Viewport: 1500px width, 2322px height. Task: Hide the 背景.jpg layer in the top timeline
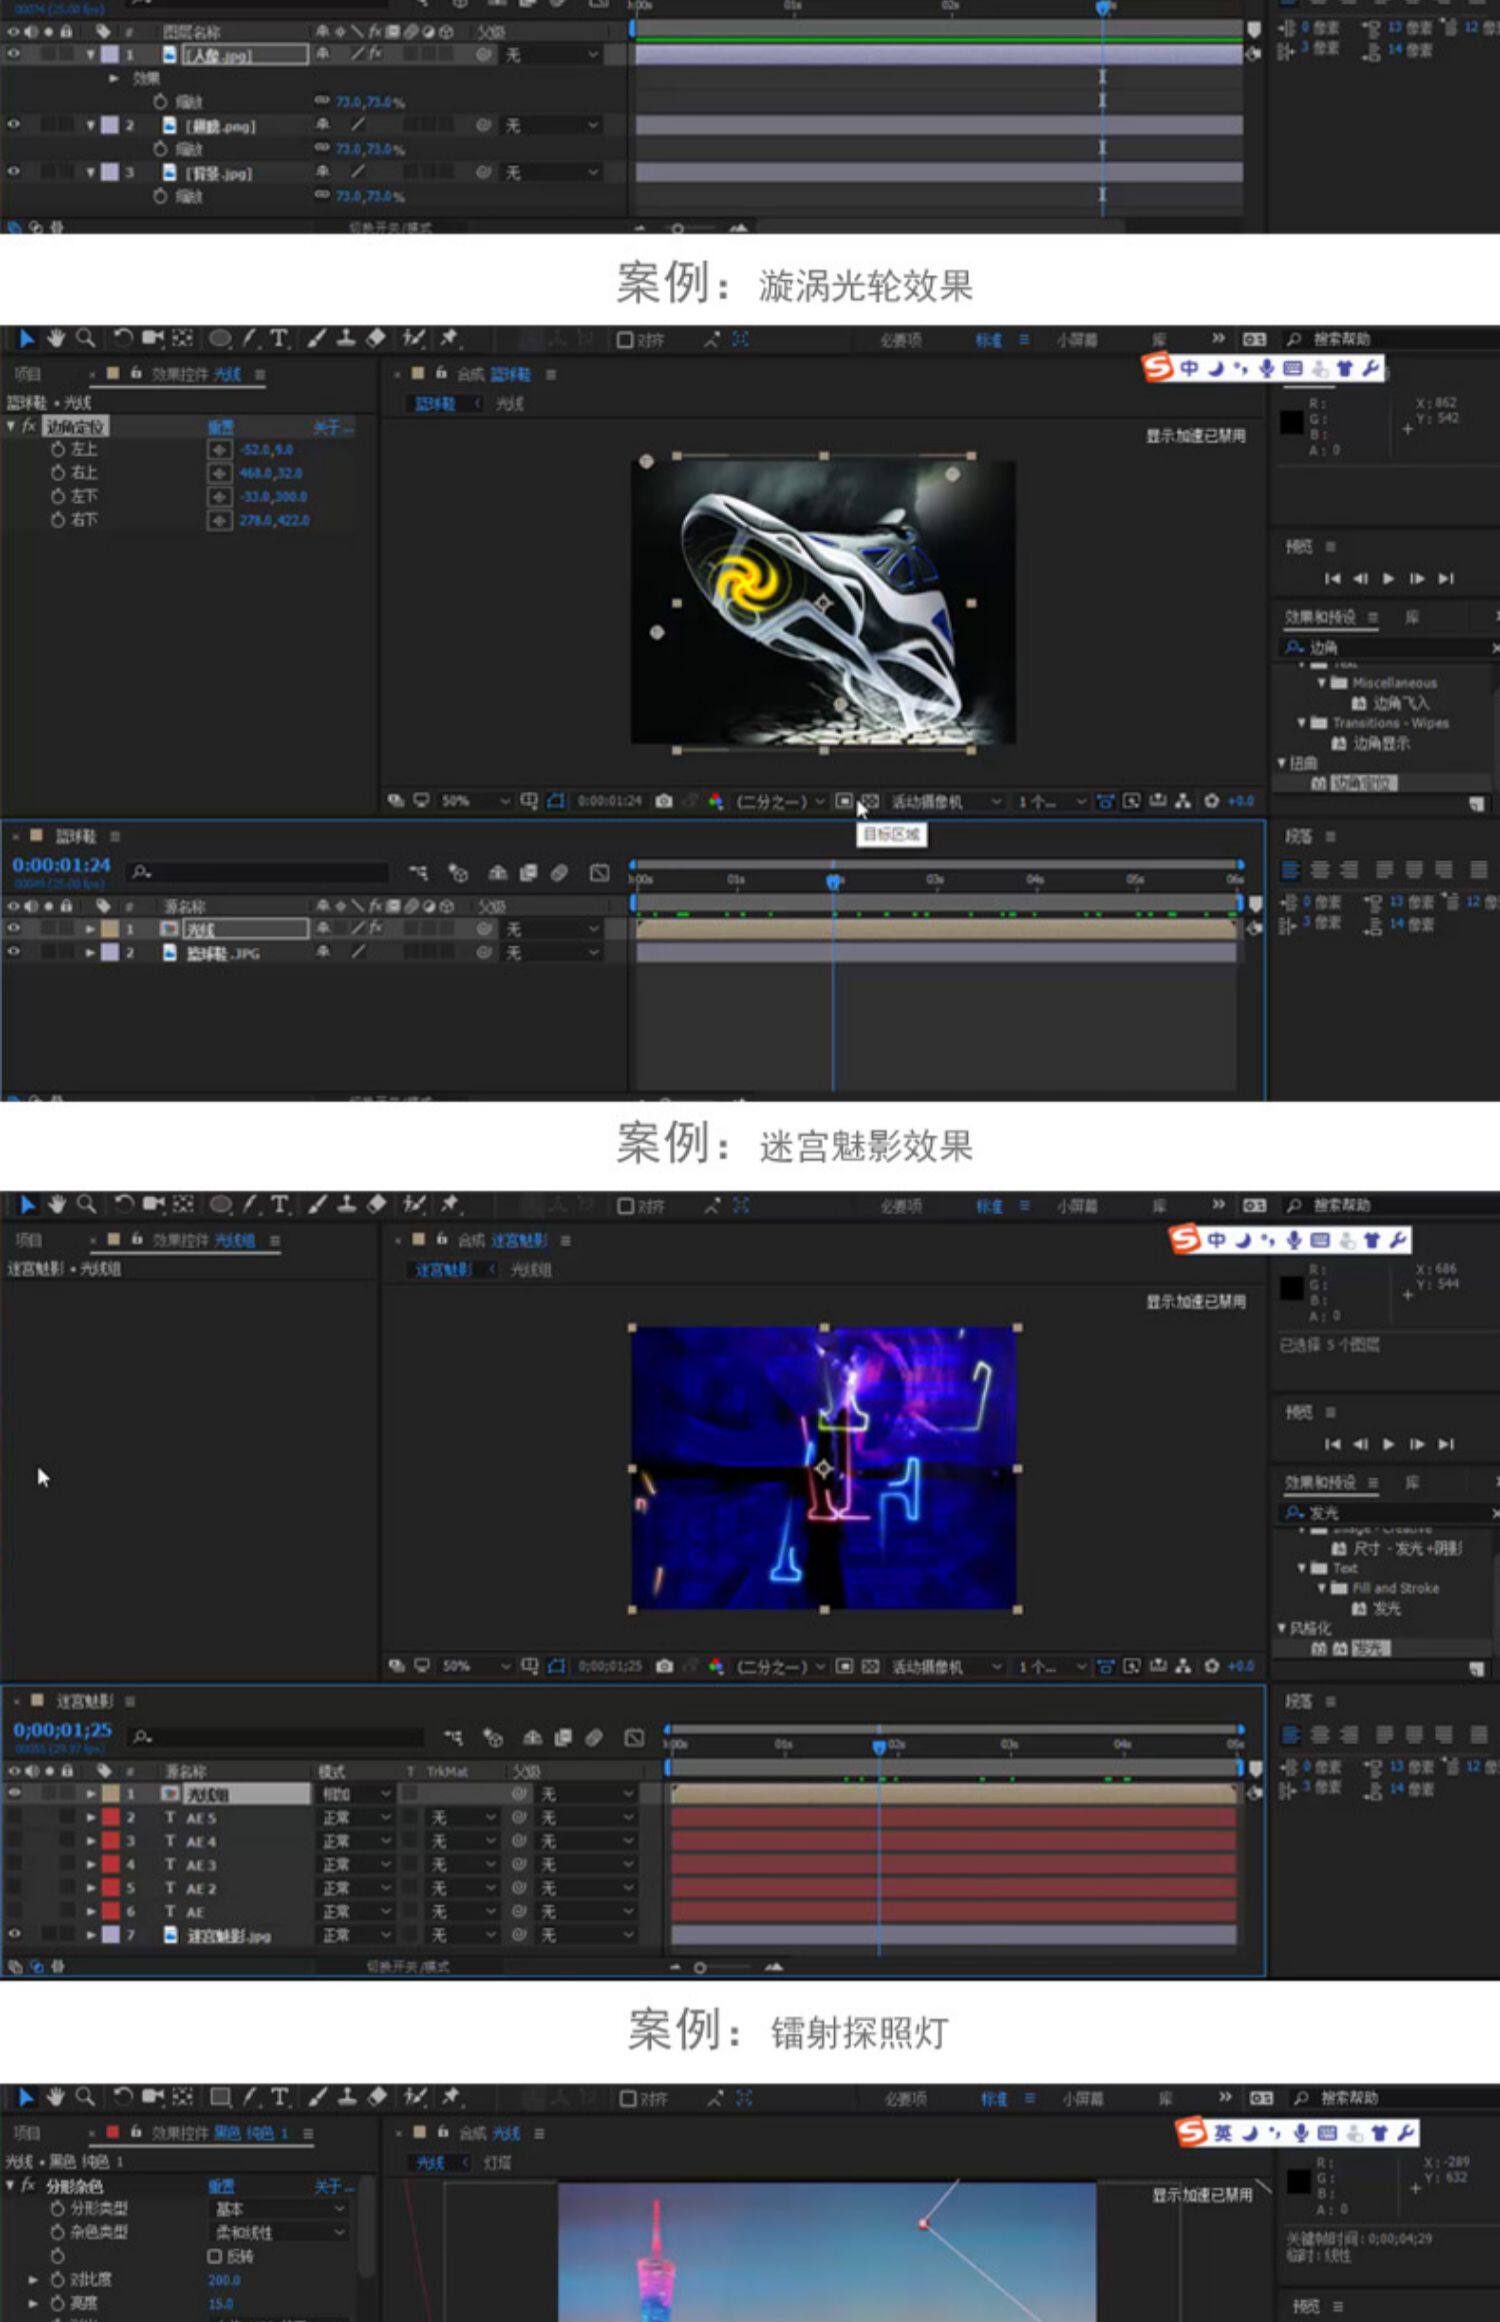pyautogui.click(x=13, y=172)
